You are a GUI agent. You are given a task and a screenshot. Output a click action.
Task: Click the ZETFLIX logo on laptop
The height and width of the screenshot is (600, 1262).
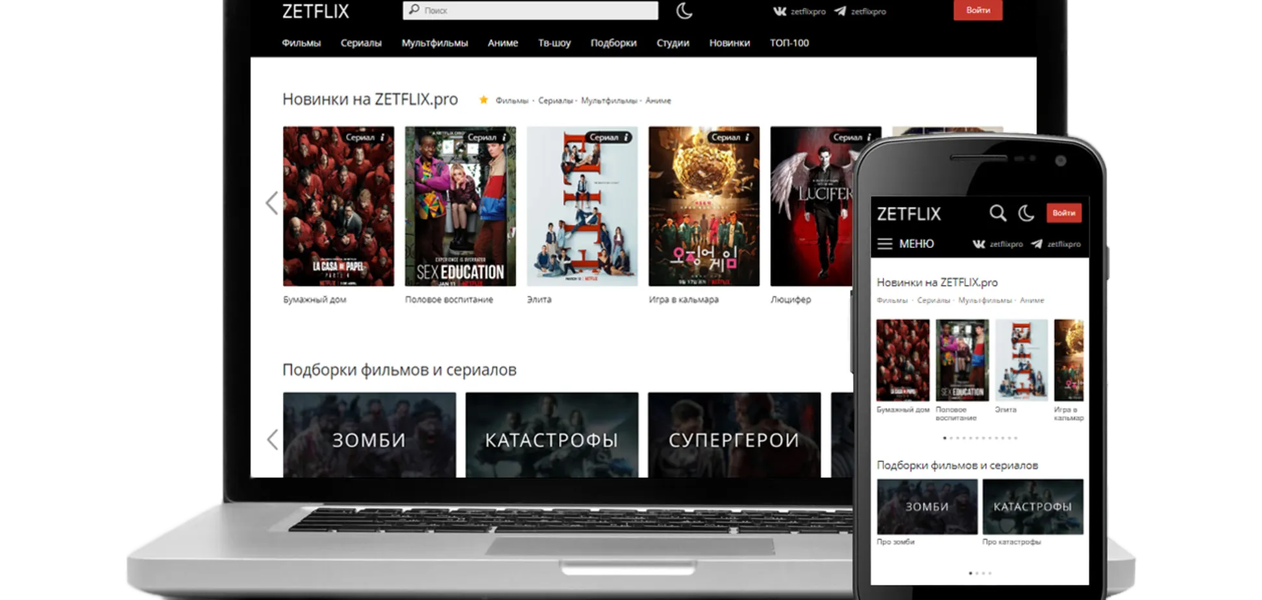[x=315, y=11]
